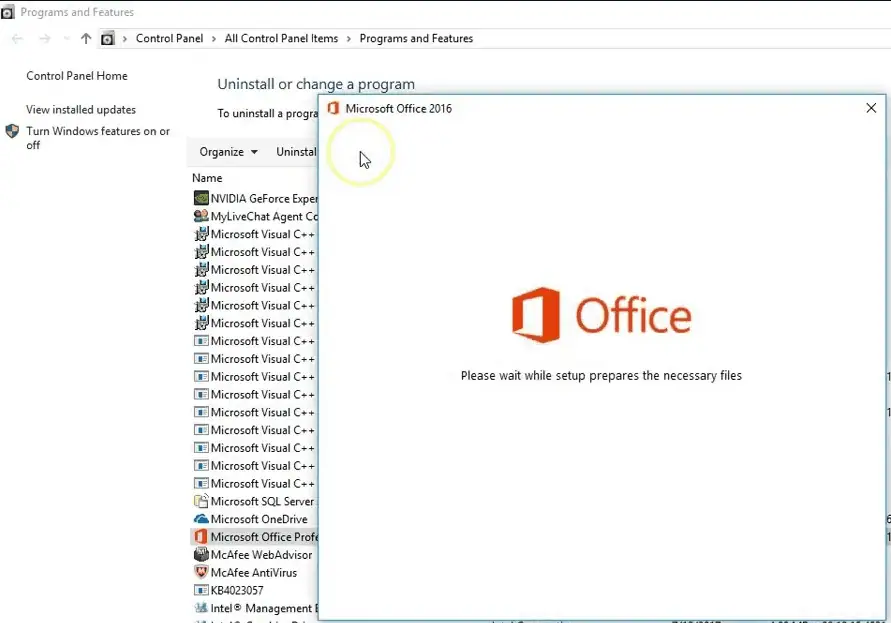Click the Uninstall toolbar button
The width and height of the screenshot is (891, 623).
(295, 152)
